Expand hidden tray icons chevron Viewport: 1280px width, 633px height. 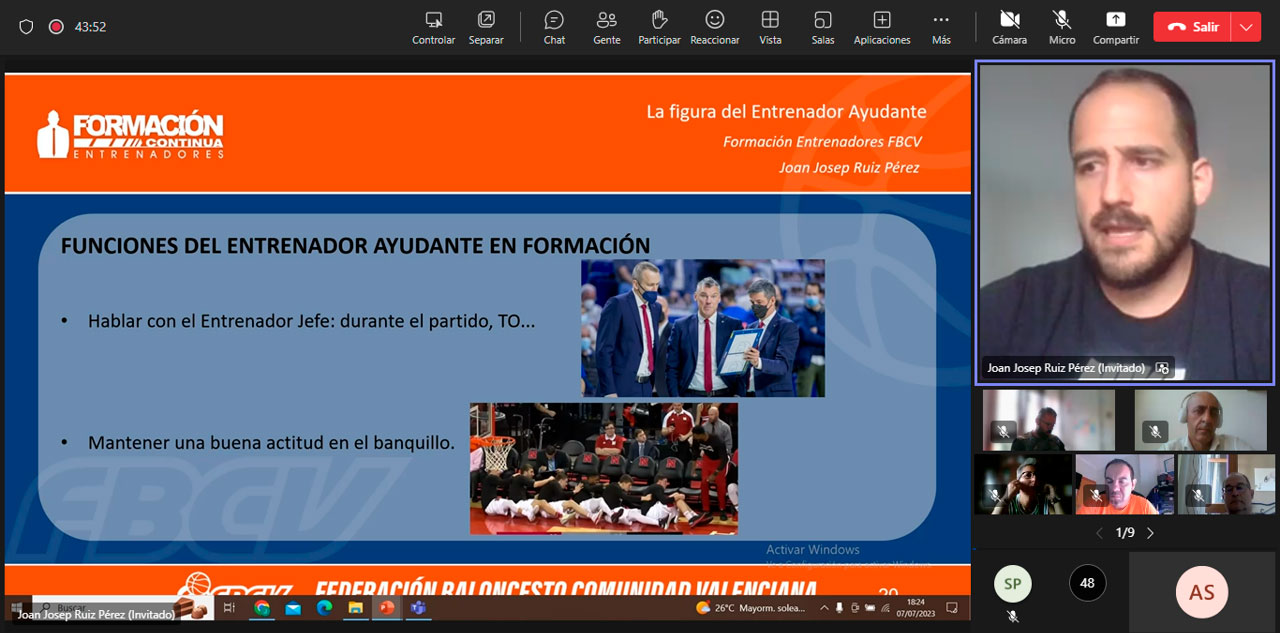click(x=825, y=607)
